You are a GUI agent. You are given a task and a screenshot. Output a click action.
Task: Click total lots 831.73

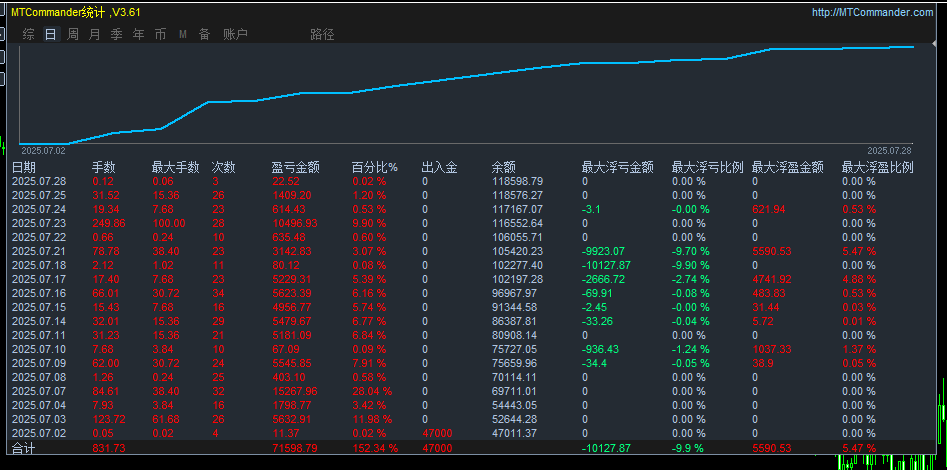tap(109, 448)
